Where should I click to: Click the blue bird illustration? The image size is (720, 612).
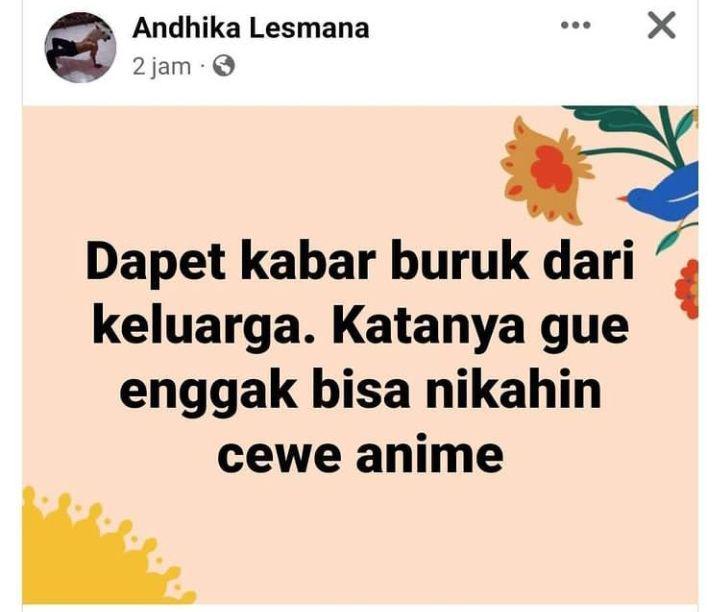point(659,190)
